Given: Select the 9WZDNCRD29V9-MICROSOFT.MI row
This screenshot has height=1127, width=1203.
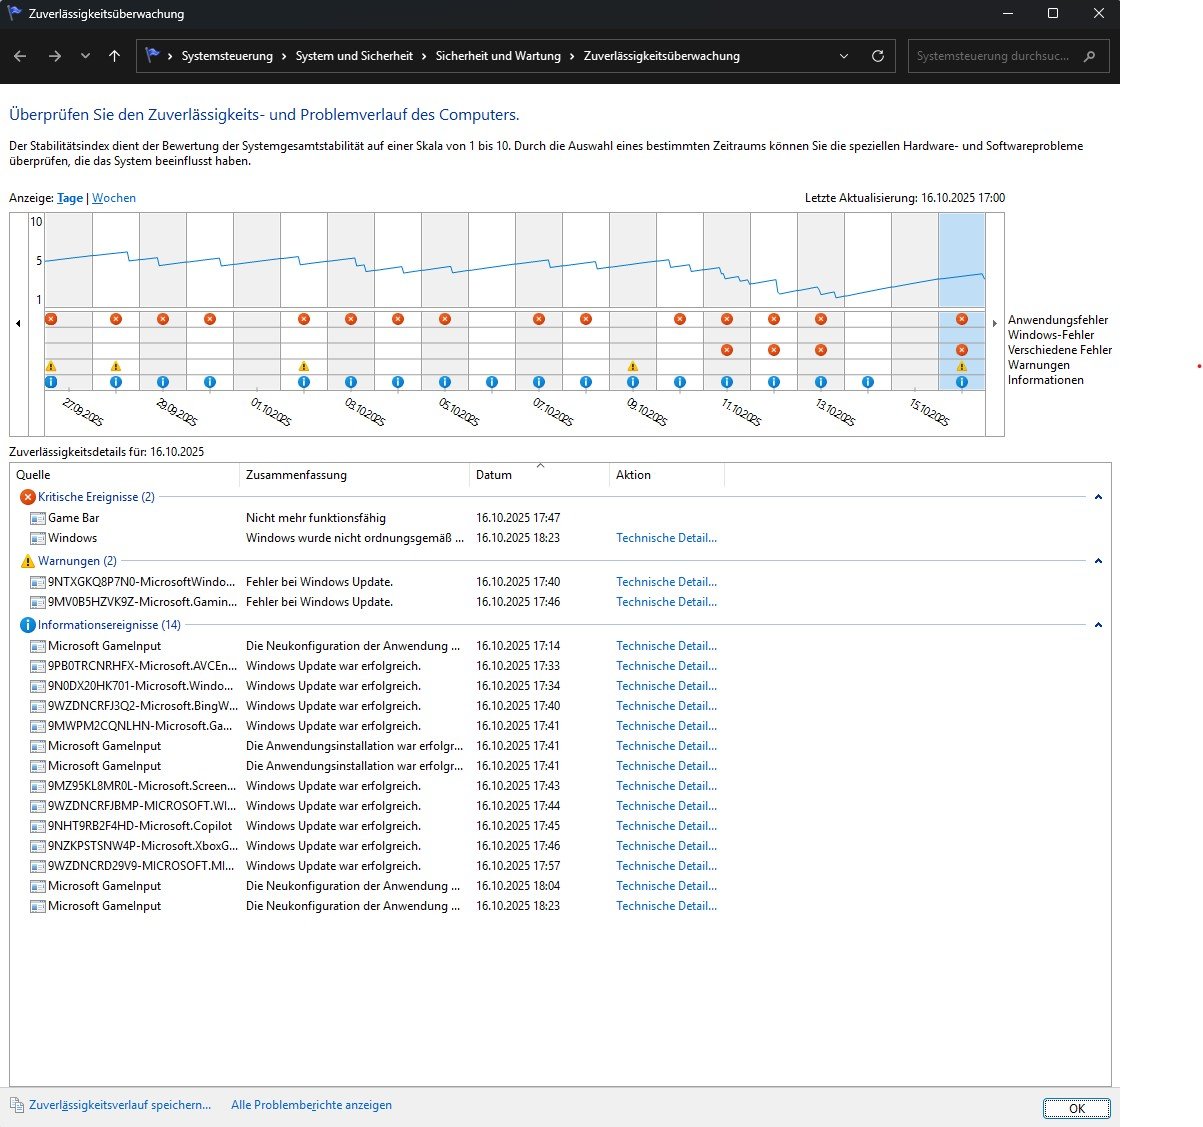Looking at the screenshot, I should tap(560, 866).
